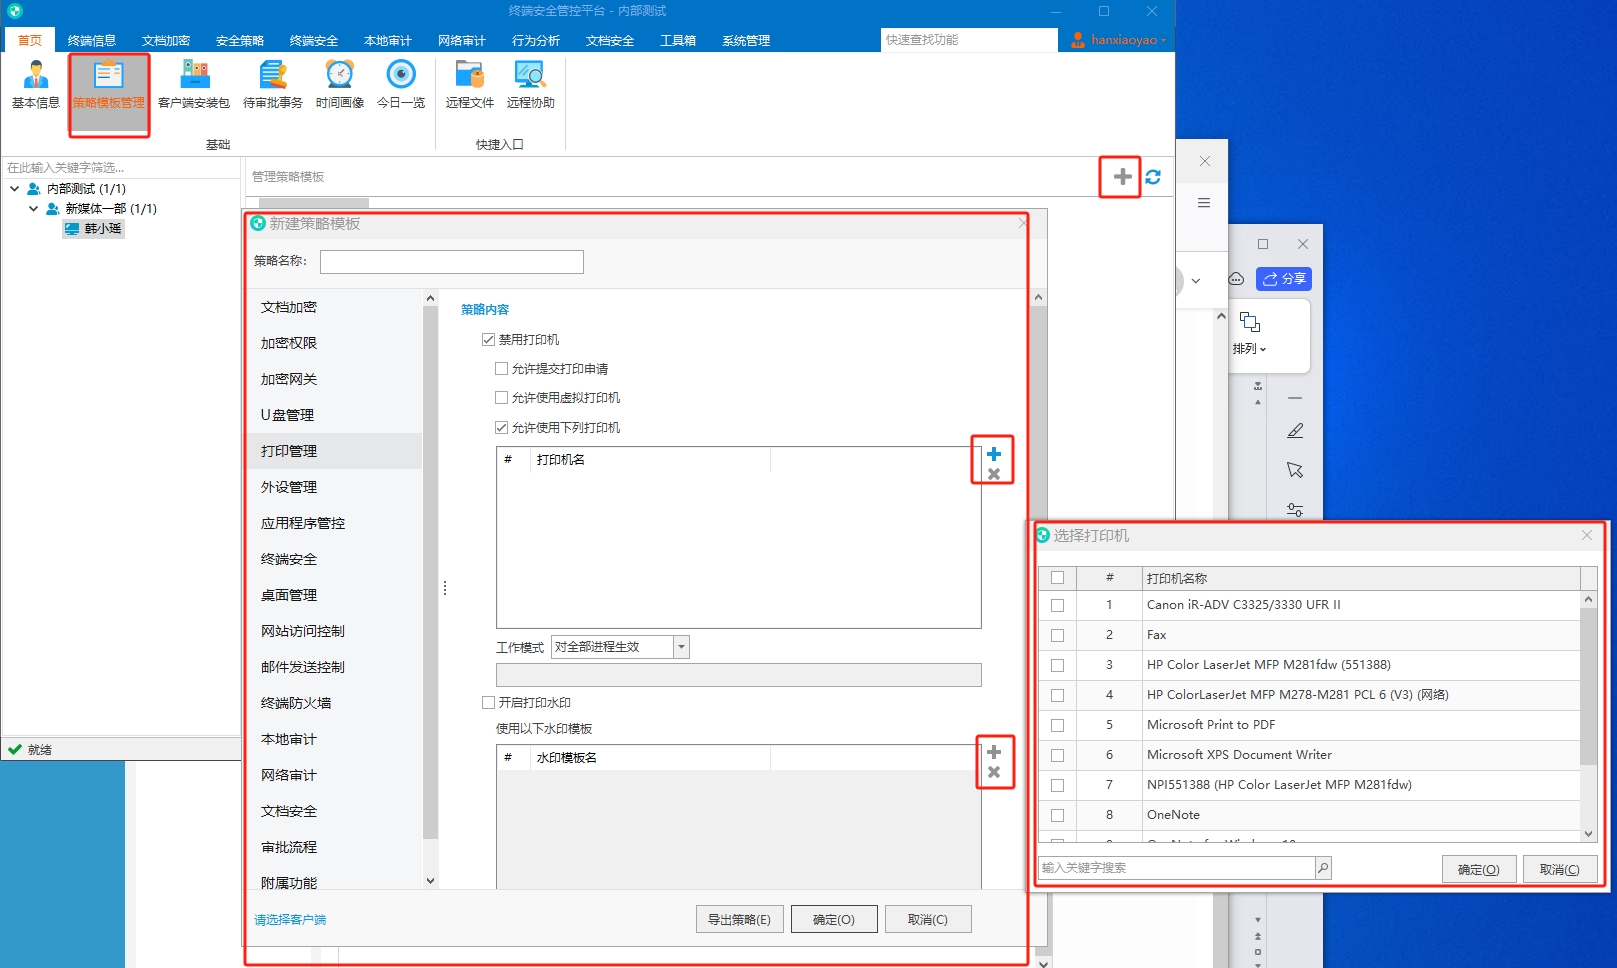The image size is (1617, 968).
Task: Enable 允许使用虚拟打印机 checkbox
Action: 502,398
